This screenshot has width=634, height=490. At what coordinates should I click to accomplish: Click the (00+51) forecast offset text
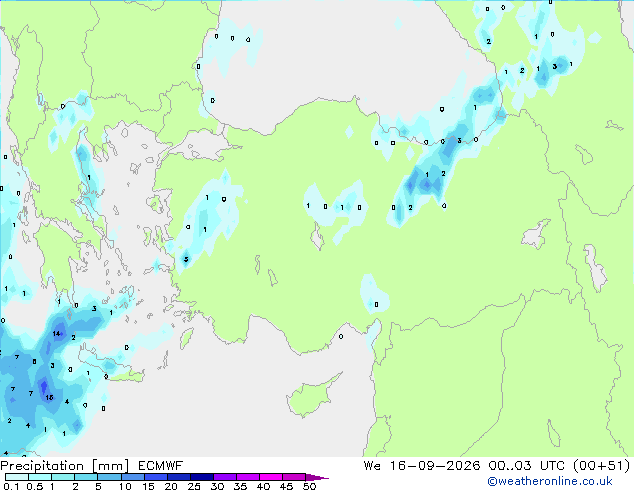(x=602, y=466)
